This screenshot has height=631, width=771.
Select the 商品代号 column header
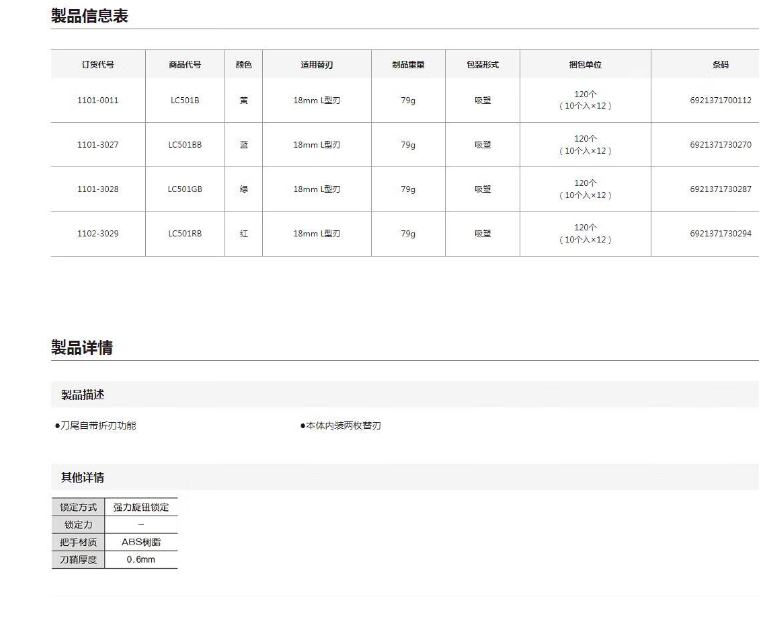click(x=185, y=64)
